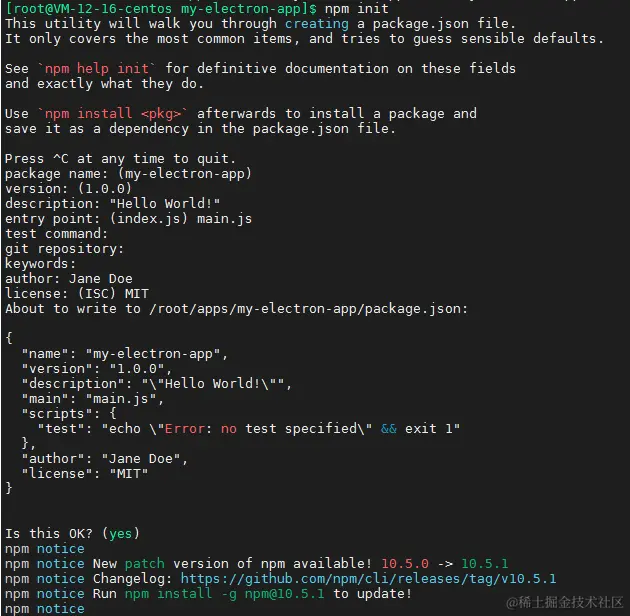Click the 'test command:' line
This screenshot has width=630, height=616.
tap(56, 233)
